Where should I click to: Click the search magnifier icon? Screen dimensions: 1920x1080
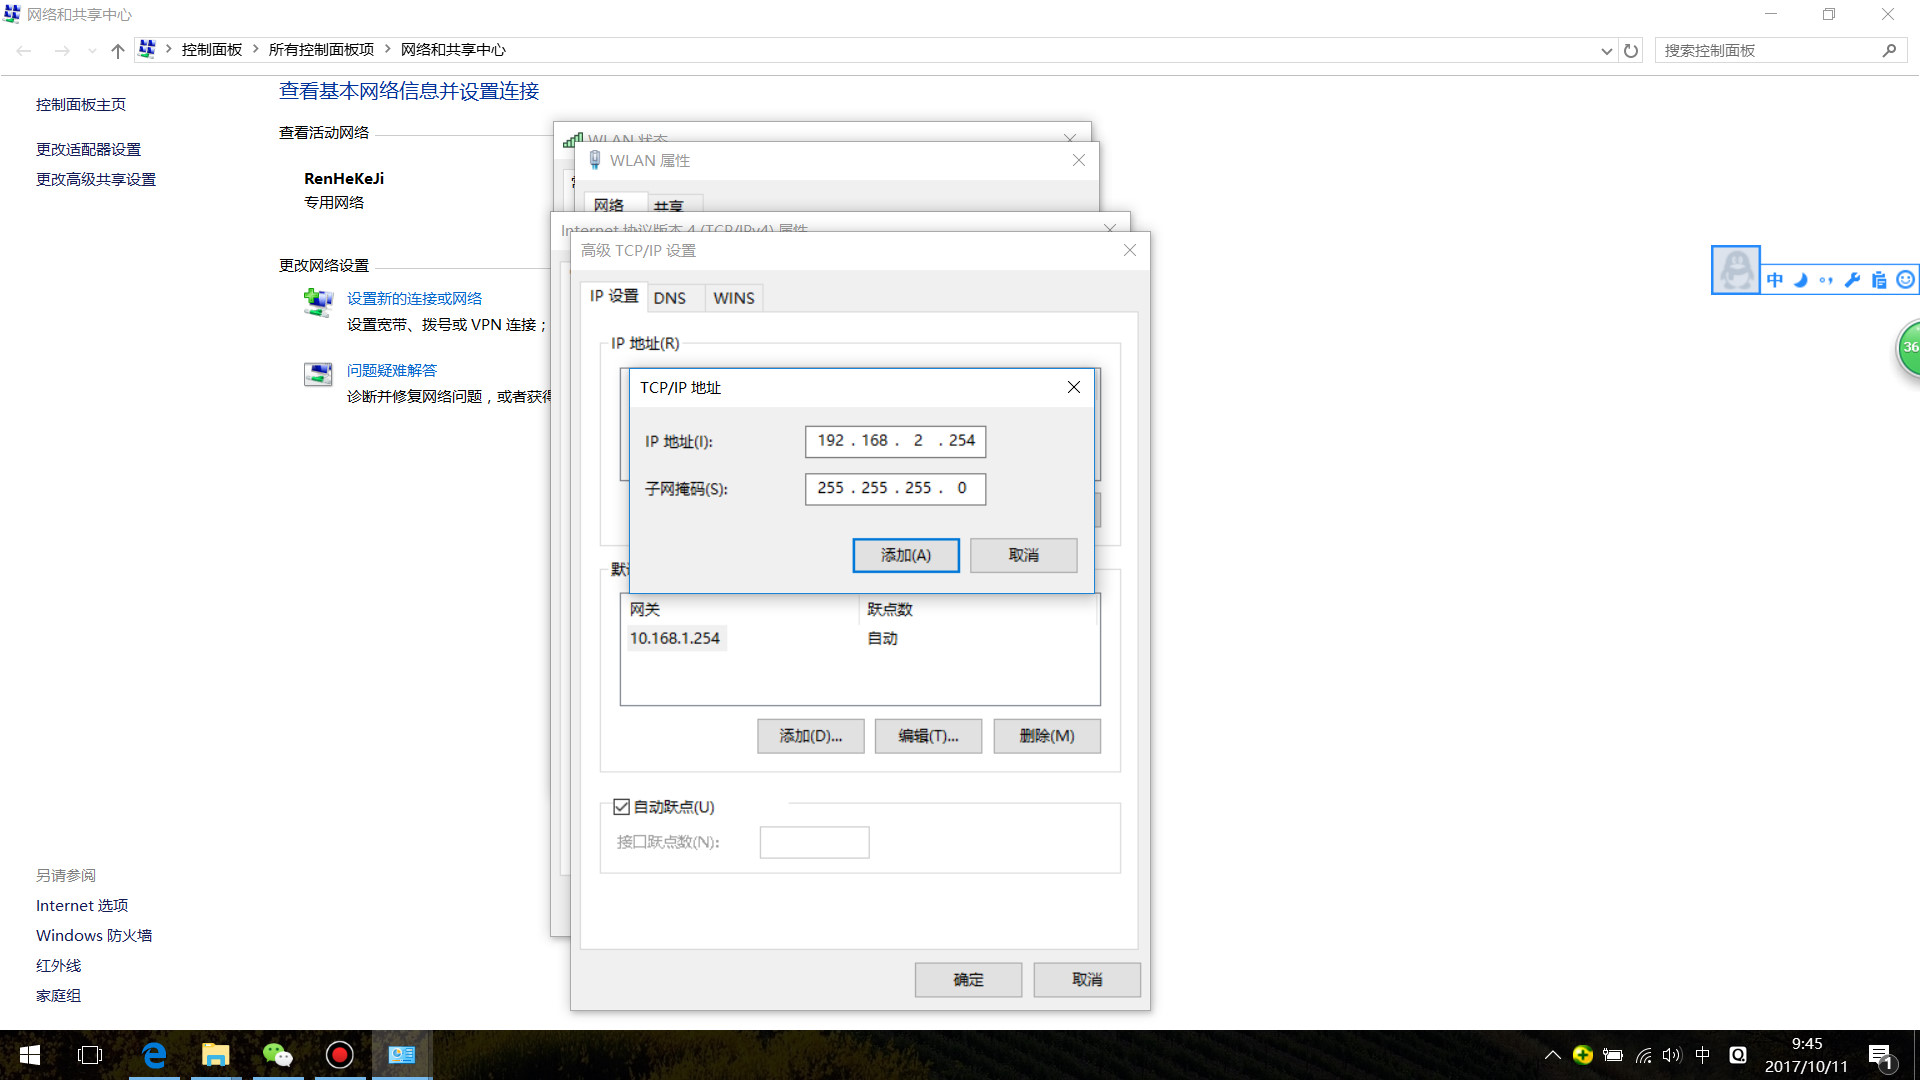pyautogui.click(x=1889, y=50)
